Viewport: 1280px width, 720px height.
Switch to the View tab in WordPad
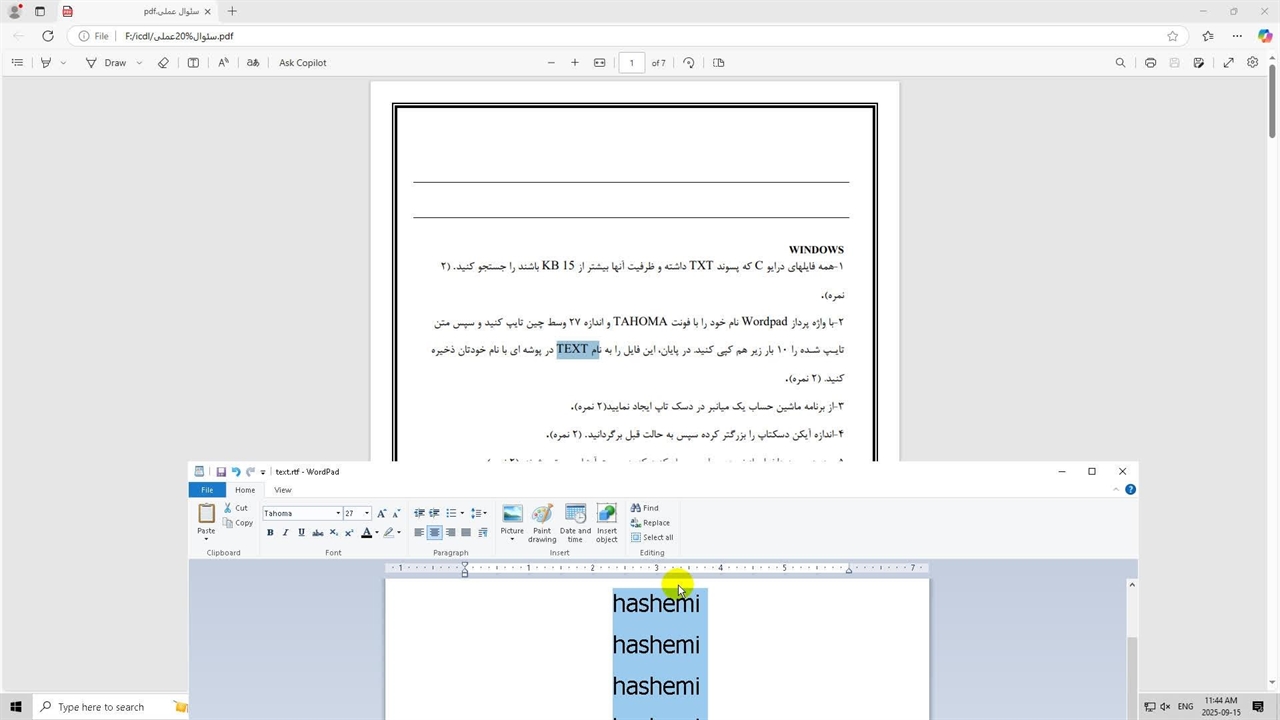(283, 490)
